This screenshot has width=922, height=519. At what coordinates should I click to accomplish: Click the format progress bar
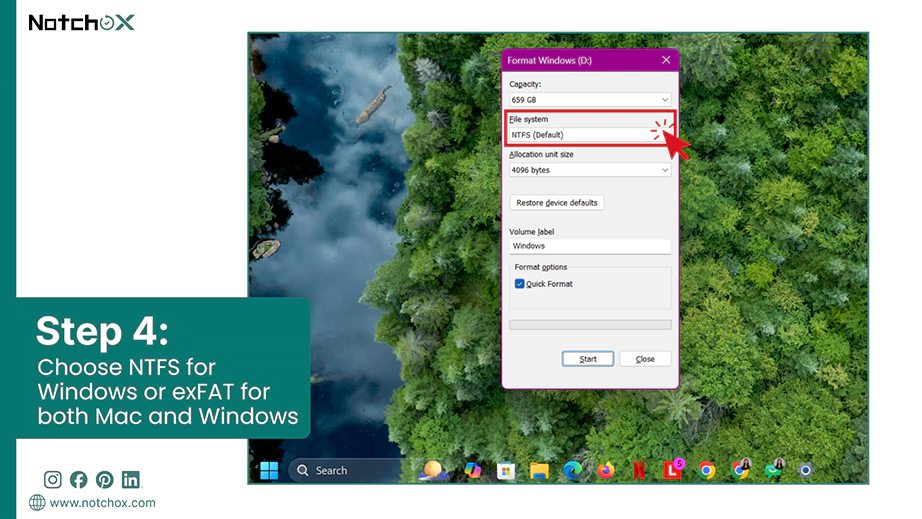click(x=590, y=325)
